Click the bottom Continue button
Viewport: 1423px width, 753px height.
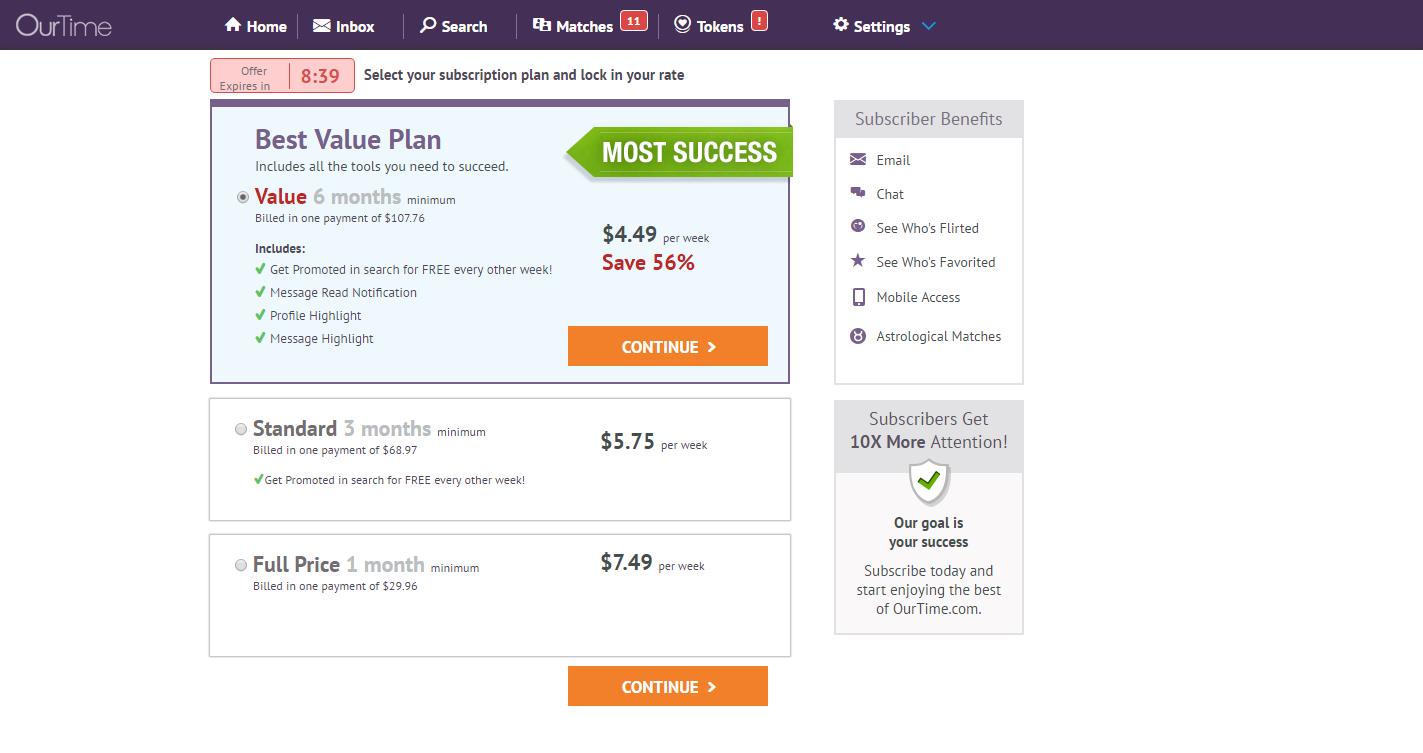point(668,686)
